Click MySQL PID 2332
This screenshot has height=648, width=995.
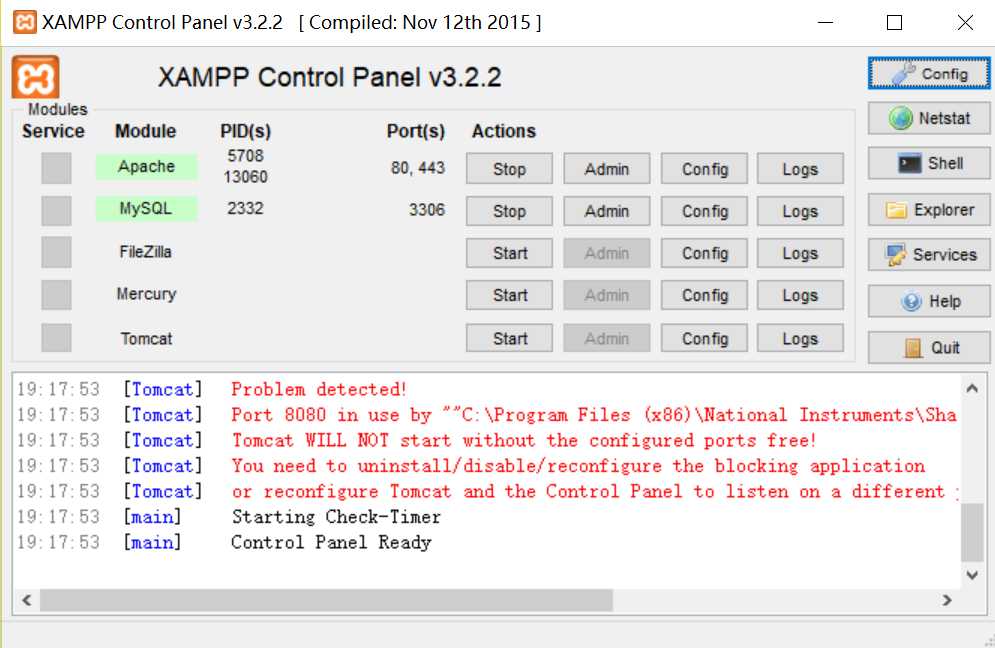[x=245, y=208]
